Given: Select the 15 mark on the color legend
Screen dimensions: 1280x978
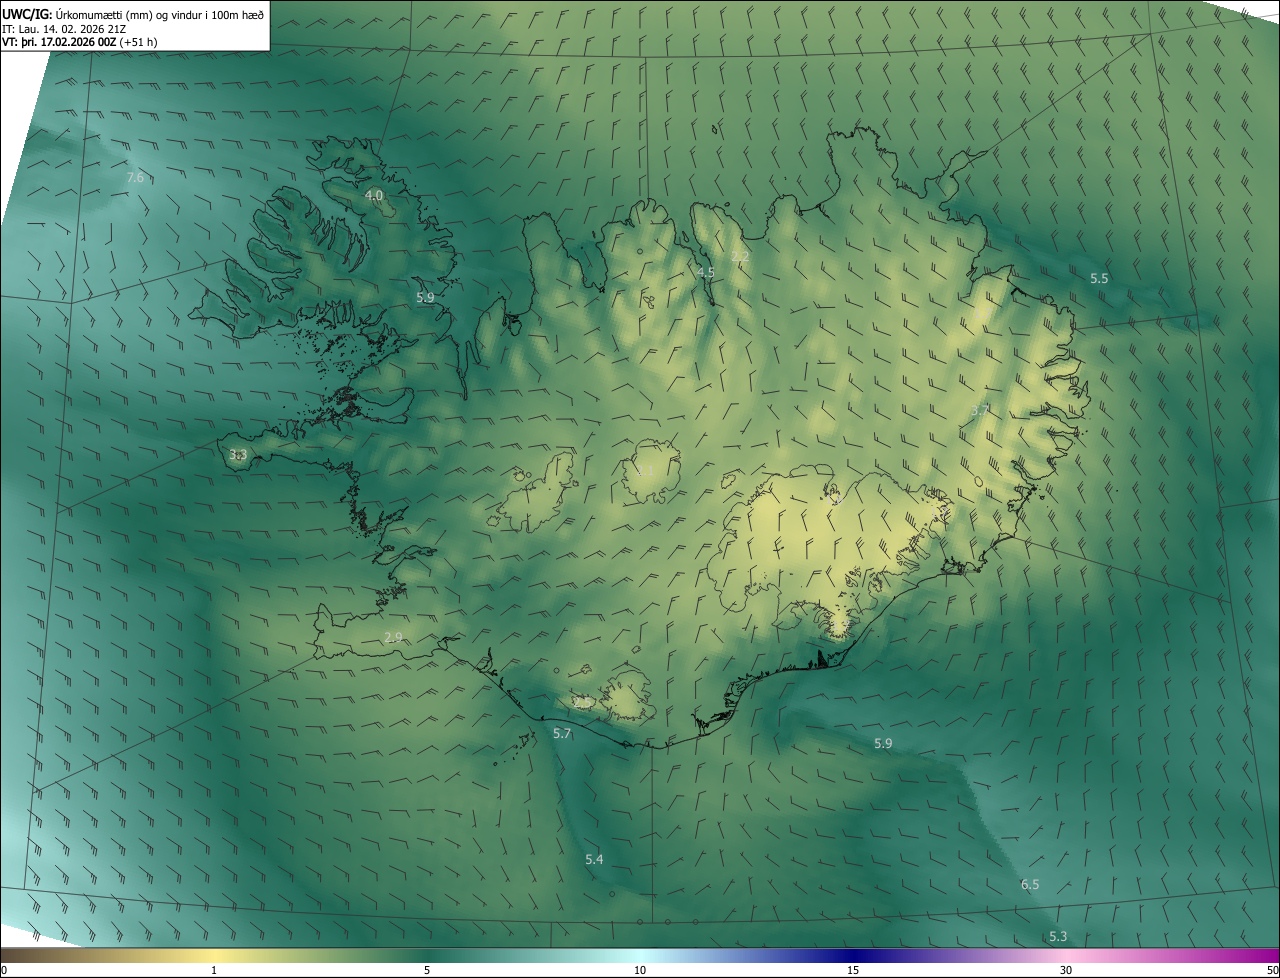Looking at the screenshot, I should pos(853,970).
